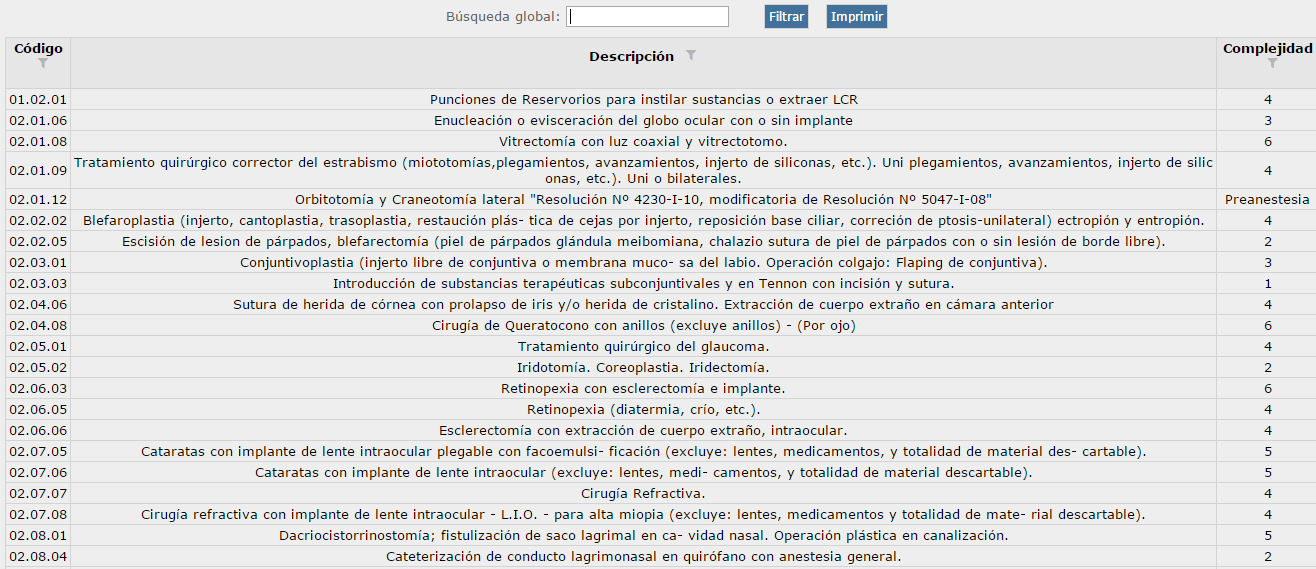Click 'Cataratas con implante... plegable con facoemulsificación' description
Viewport: 1316px width, 569px height.
click(644, 452)
